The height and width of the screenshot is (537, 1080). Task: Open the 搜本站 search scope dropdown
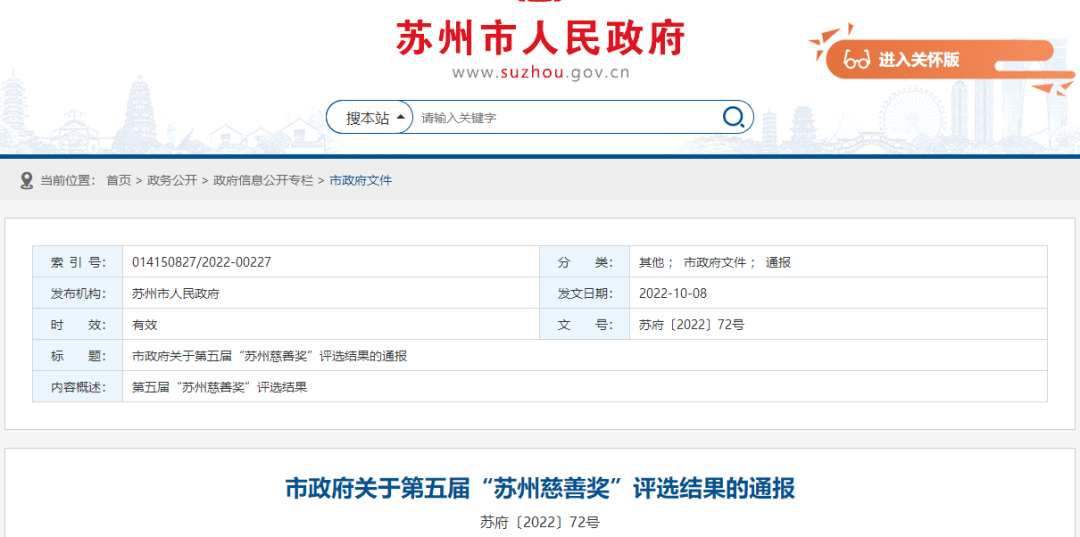tap(375, 117)
